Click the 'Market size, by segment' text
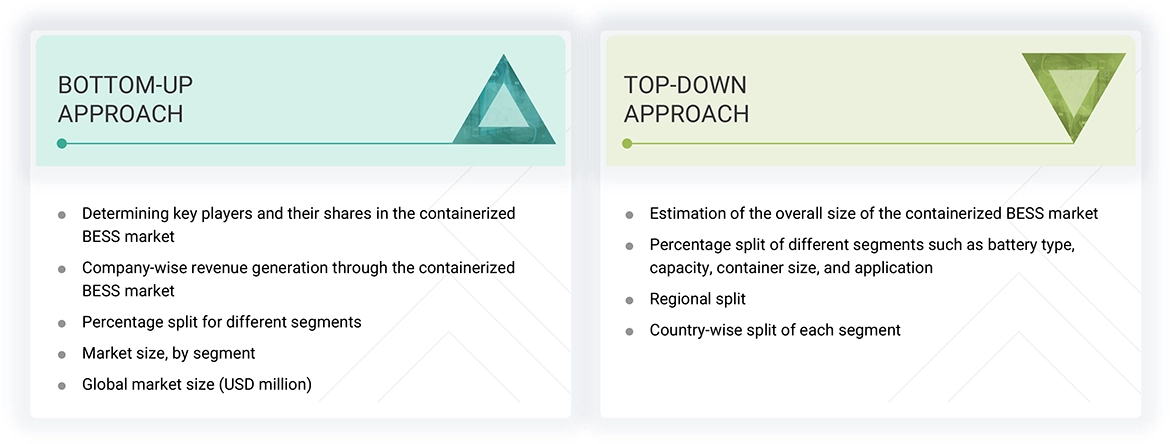The image size is (1170, 444). [168, 353]
